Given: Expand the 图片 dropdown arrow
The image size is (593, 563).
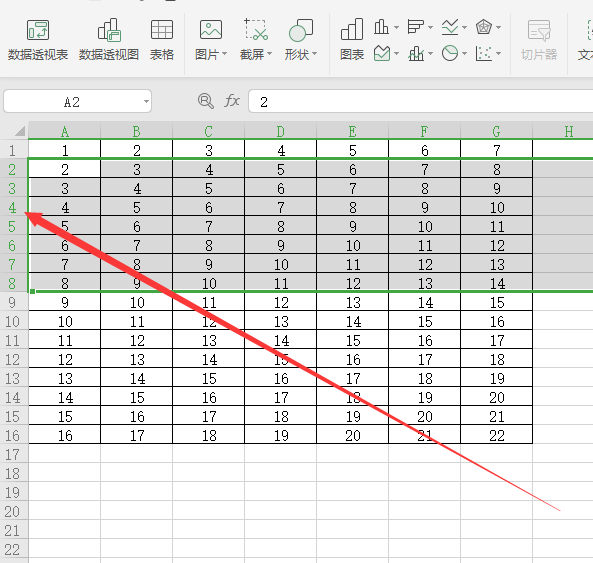Looking at the screenshot, I should 225,54.
